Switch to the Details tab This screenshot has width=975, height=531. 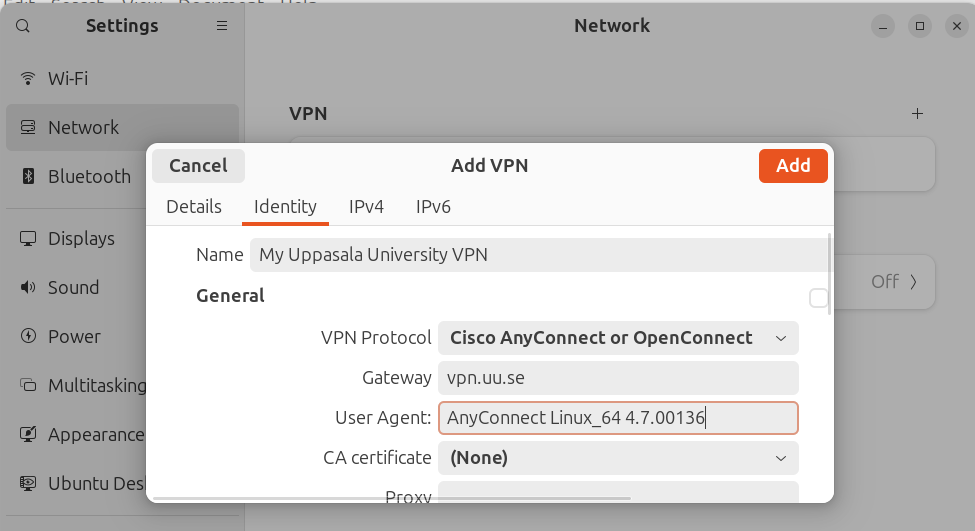coord(194,207)
